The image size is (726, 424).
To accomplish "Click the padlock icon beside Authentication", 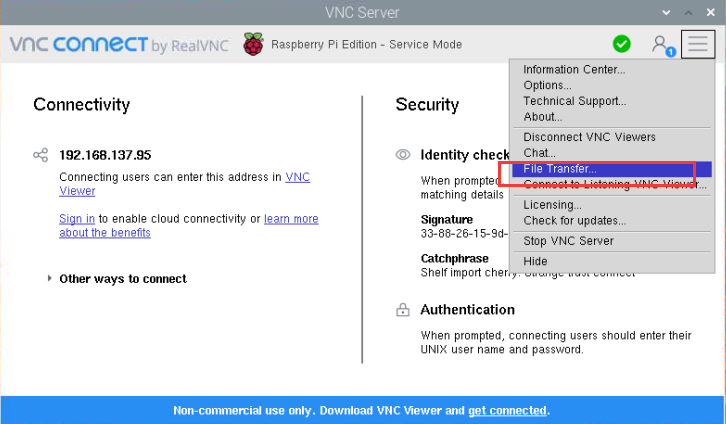I will click(403, 310).
